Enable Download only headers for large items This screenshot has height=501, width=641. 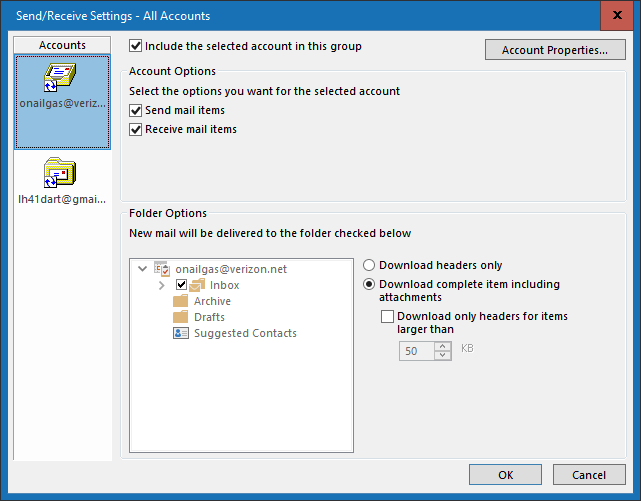tap(388, 317)
